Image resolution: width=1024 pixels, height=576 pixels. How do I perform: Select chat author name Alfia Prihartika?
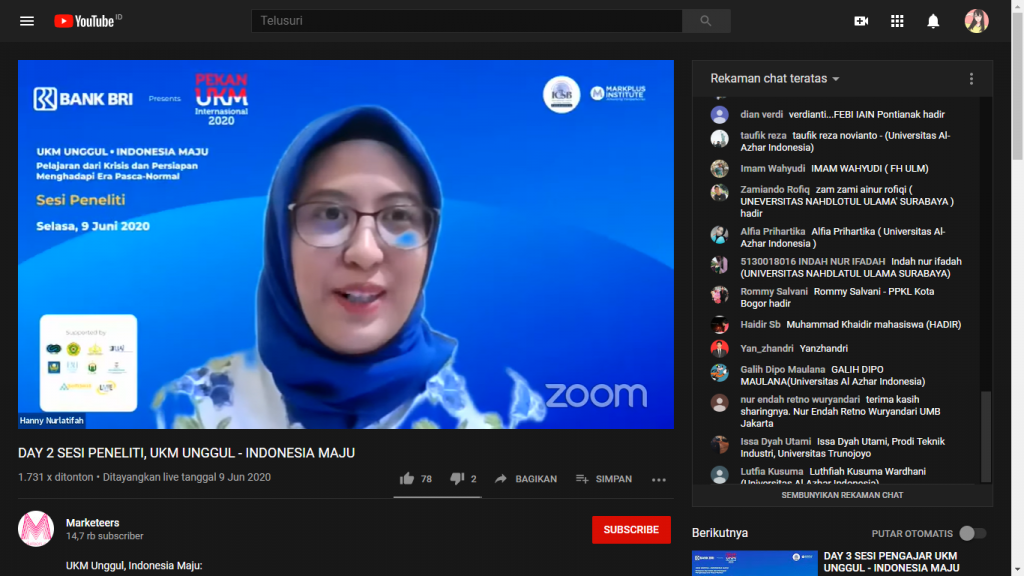pos(773,231)
